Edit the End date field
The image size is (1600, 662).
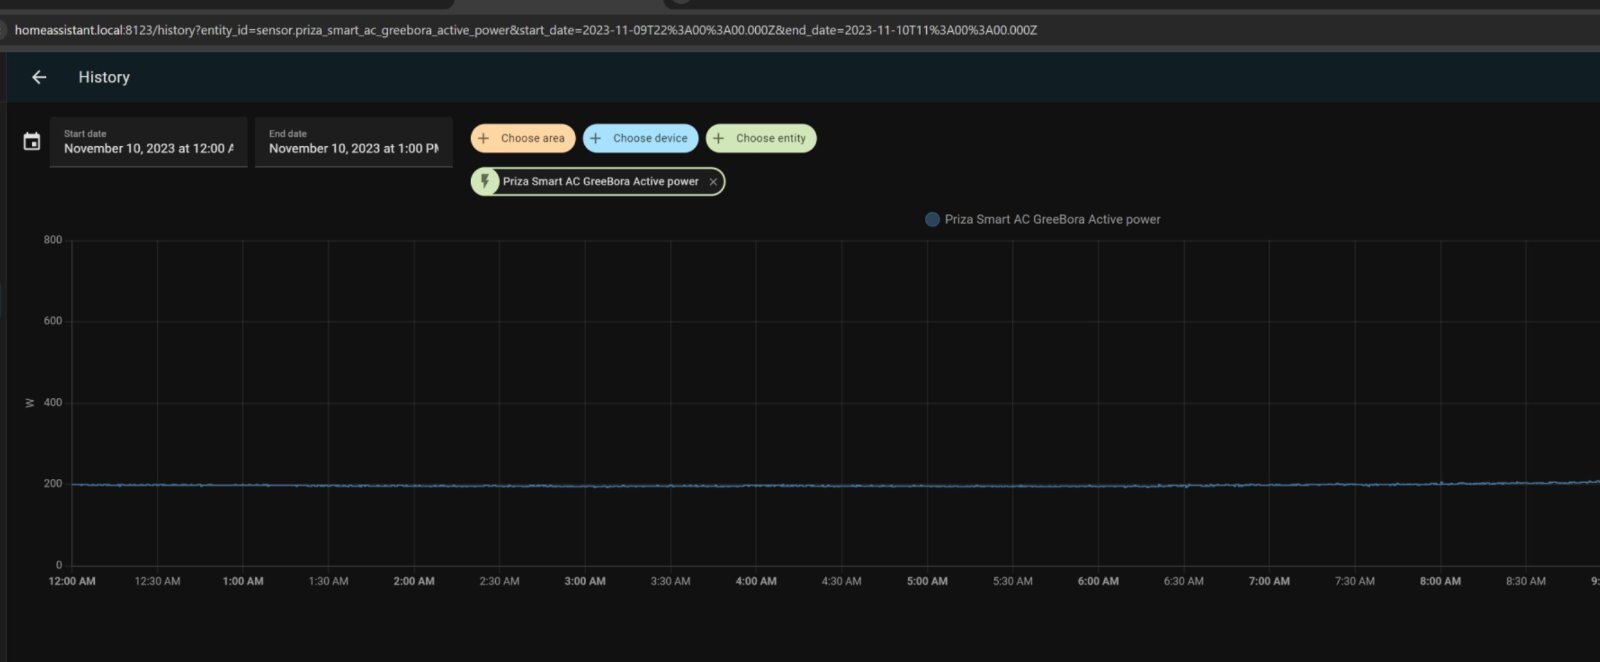(x=353, y=142)
